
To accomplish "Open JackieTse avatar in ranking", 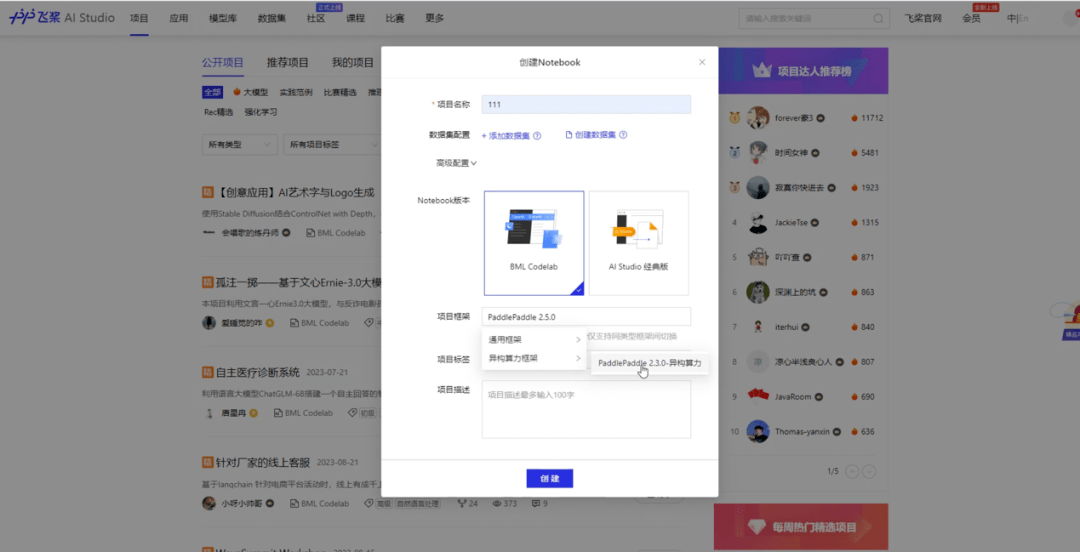I will 758,223.
